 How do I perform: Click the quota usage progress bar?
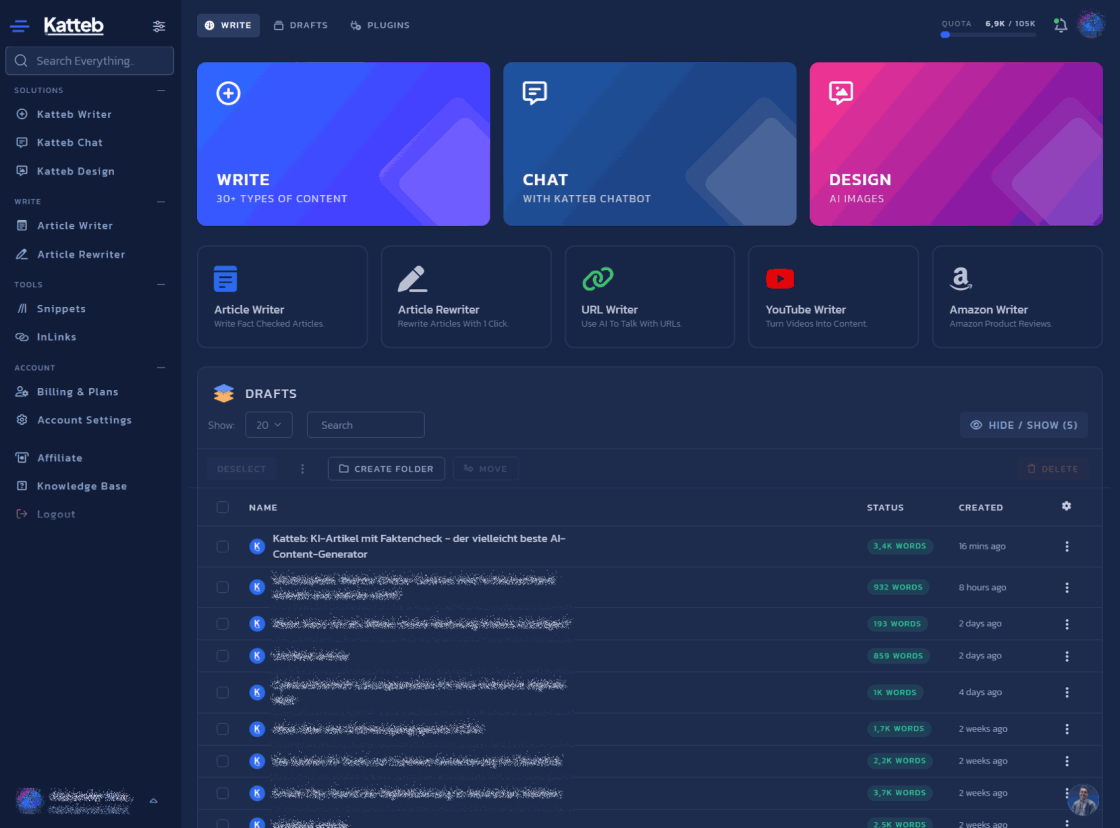[988, 35]
